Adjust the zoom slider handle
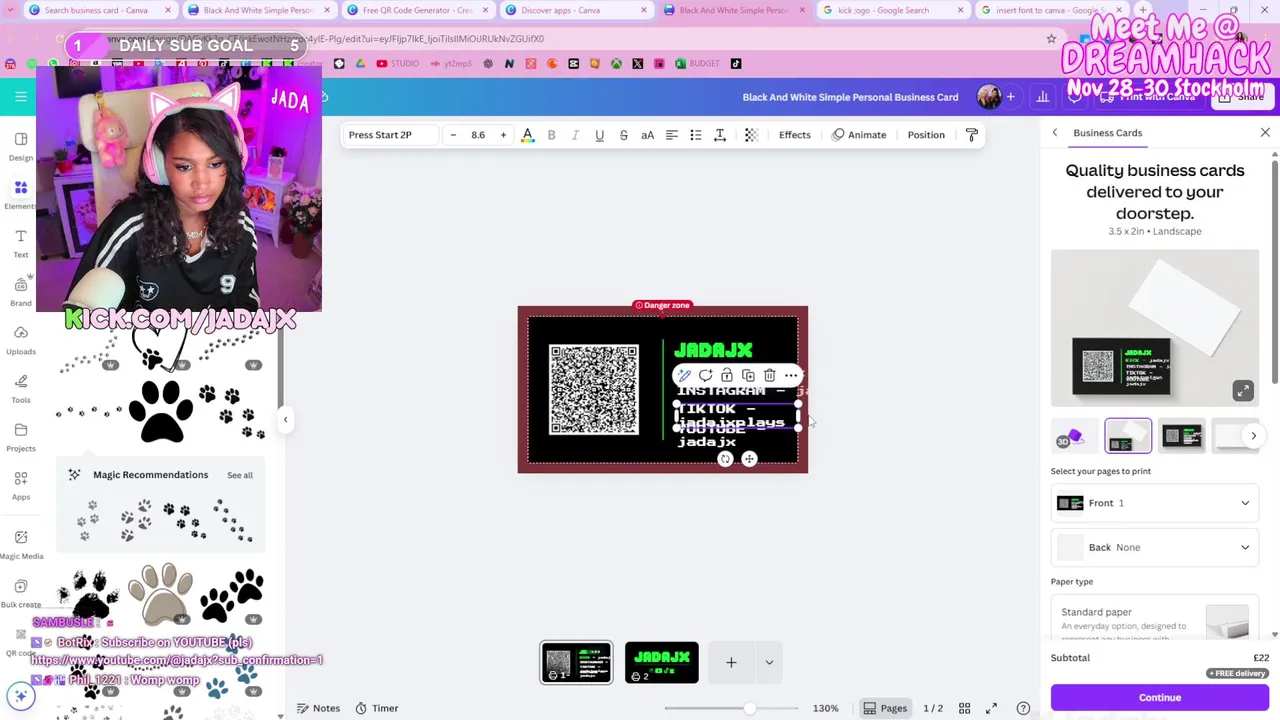 point(749,708)
